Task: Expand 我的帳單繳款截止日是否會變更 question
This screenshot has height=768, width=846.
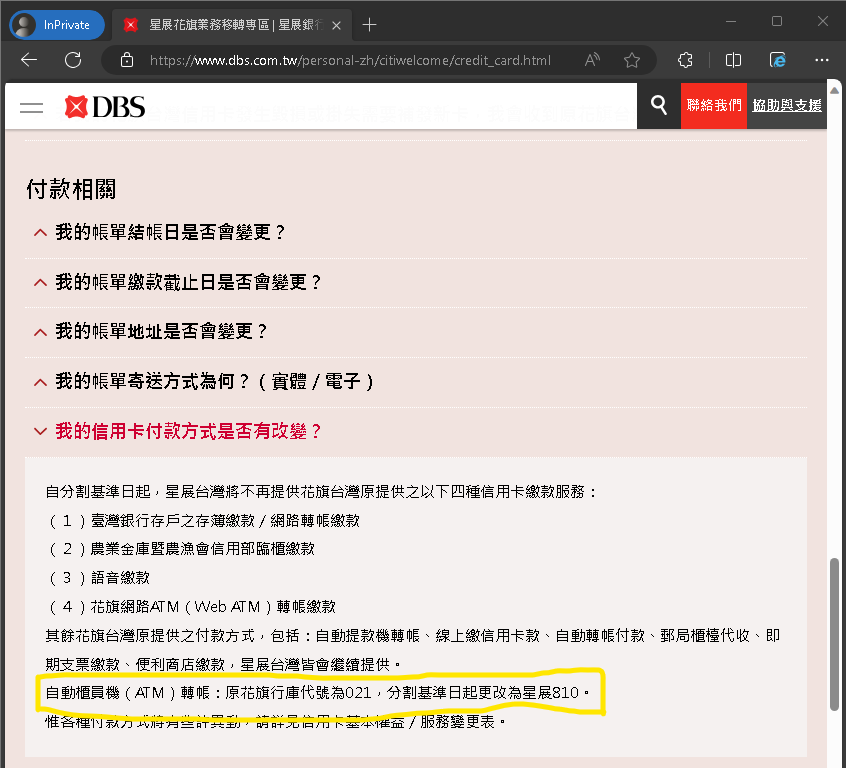Action: tap(188, 282)
